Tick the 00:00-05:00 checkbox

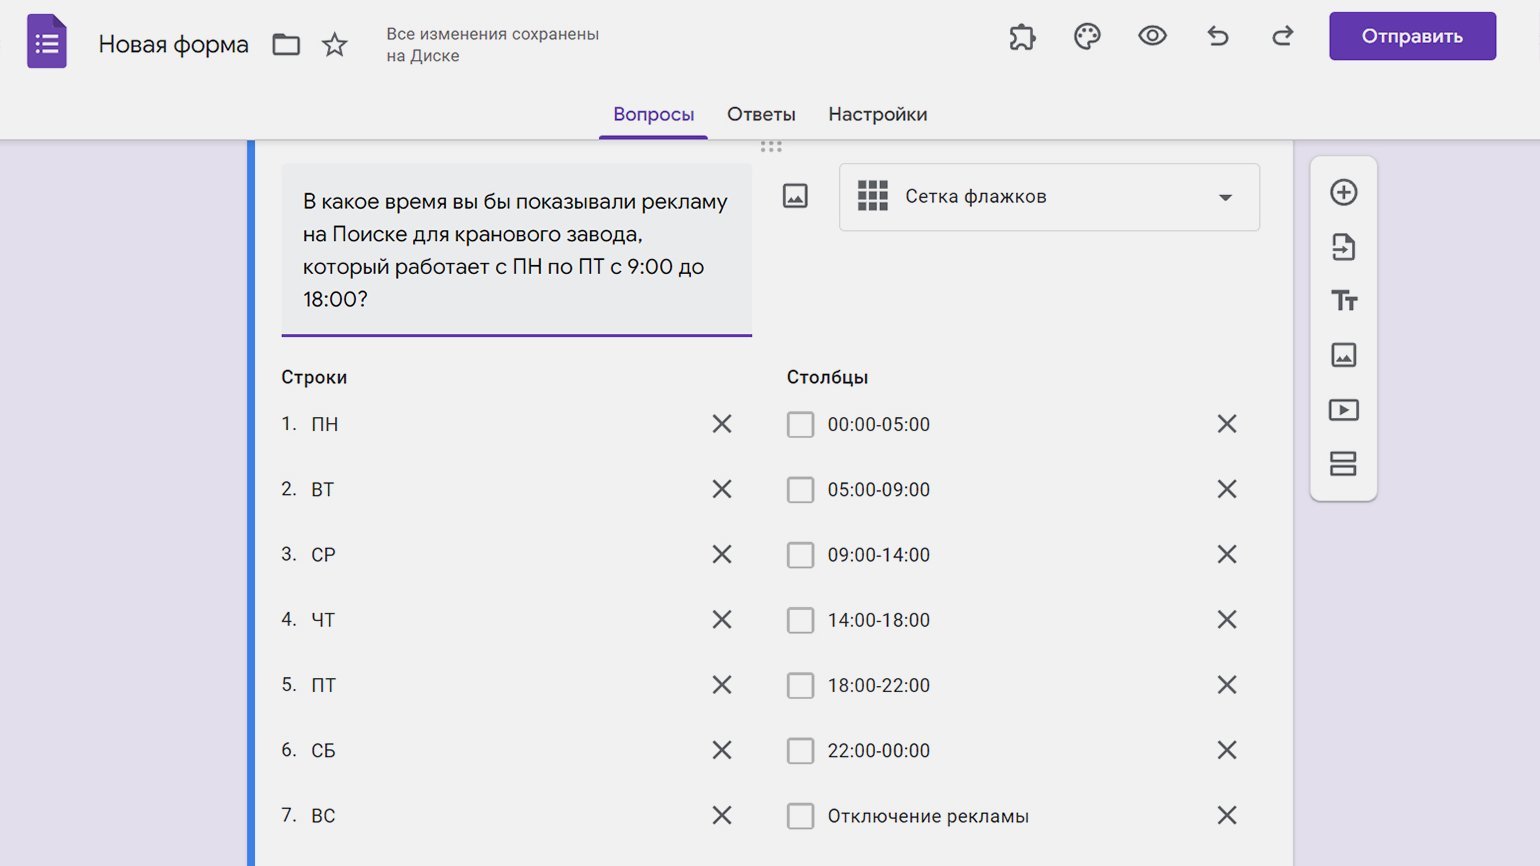(x=800, y=425)
